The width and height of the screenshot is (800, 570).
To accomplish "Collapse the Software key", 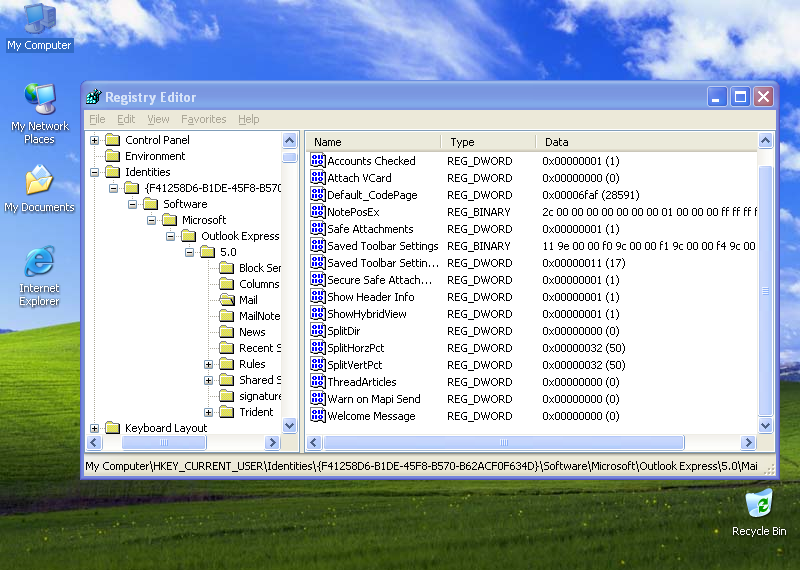I will (x=133, y=204).
